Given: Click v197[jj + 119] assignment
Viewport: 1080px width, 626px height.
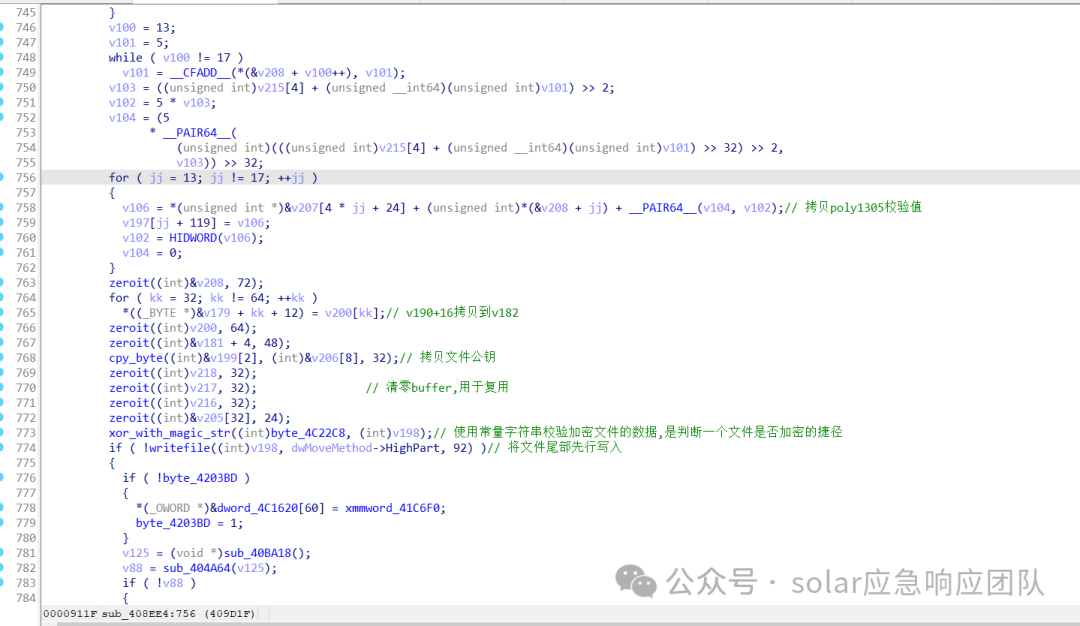Looking at the screenshot, I should [196, 222].
